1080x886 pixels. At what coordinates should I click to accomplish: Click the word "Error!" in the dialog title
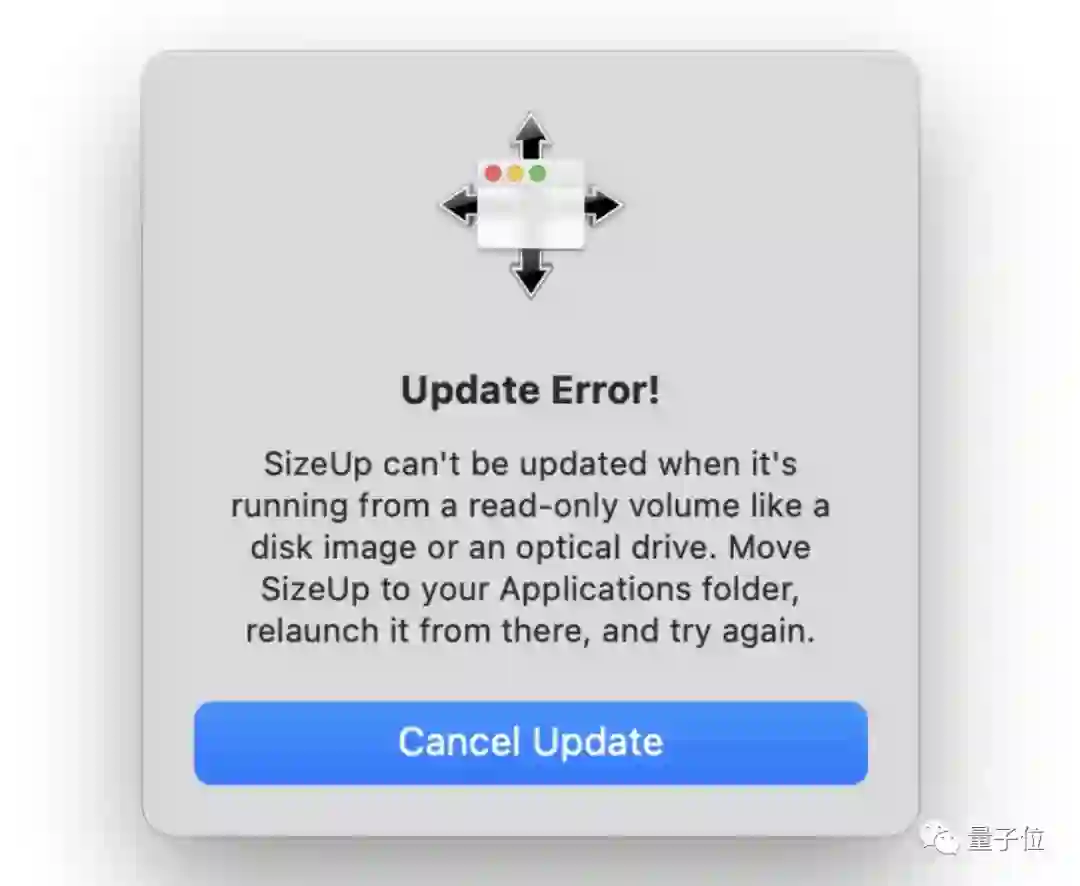[605, 391]
